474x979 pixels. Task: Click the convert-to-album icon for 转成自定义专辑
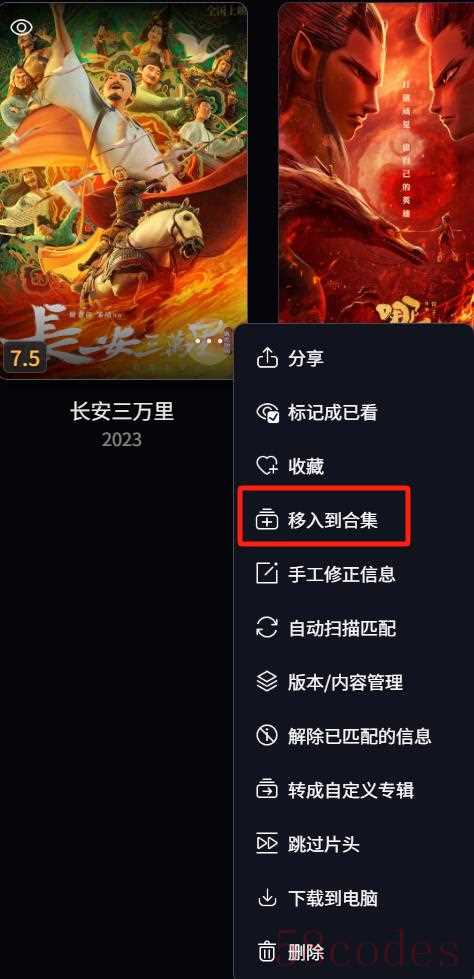[267, 790]
